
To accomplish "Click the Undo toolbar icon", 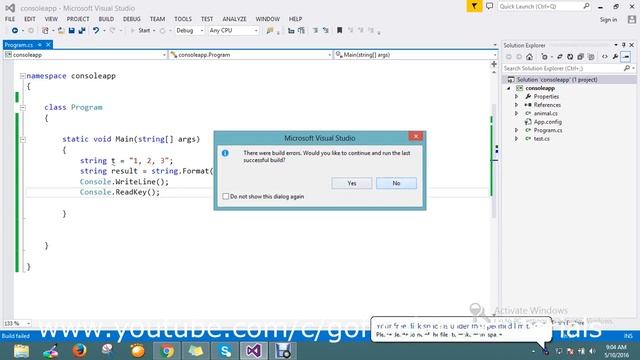I will click(96, 31).
